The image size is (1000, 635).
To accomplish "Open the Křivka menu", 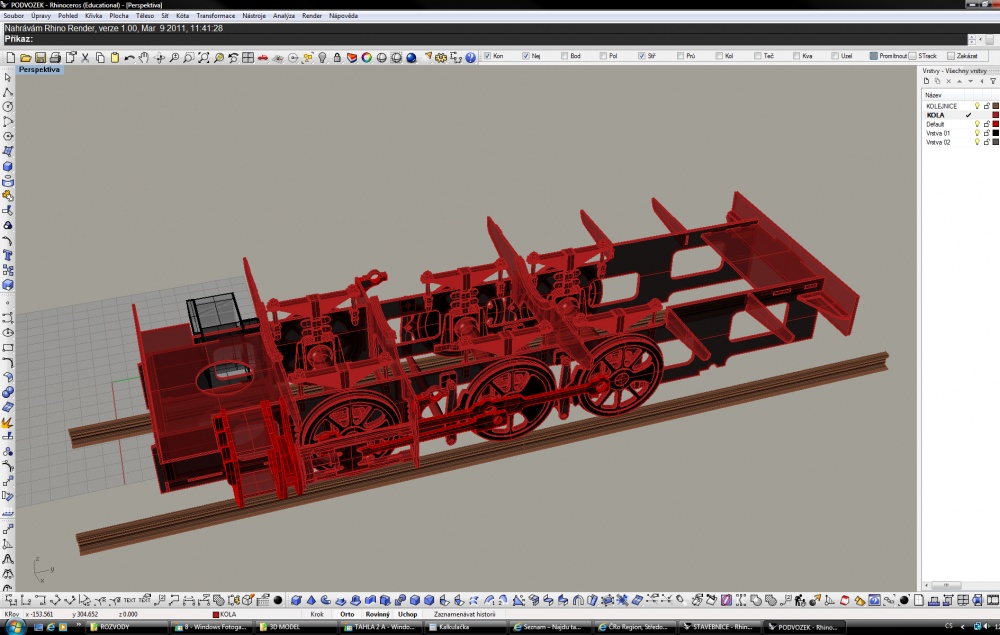I will [x=93, y=16].
